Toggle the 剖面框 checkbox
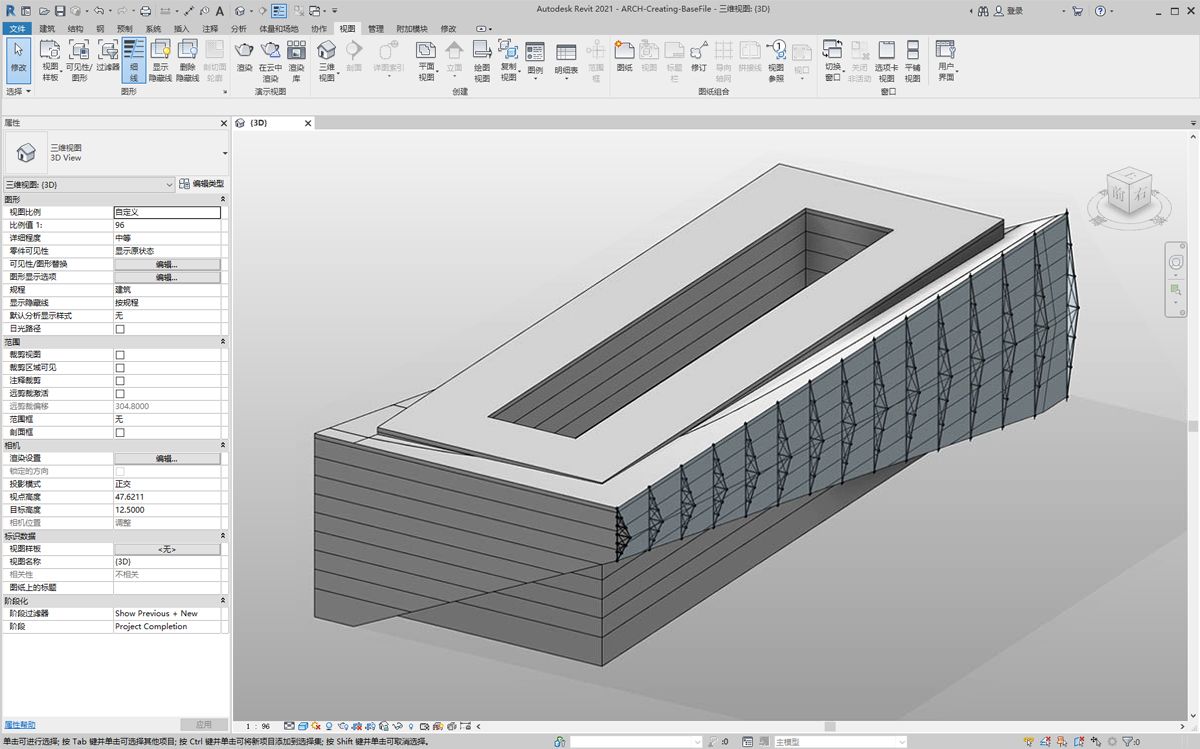 (120, 433)
